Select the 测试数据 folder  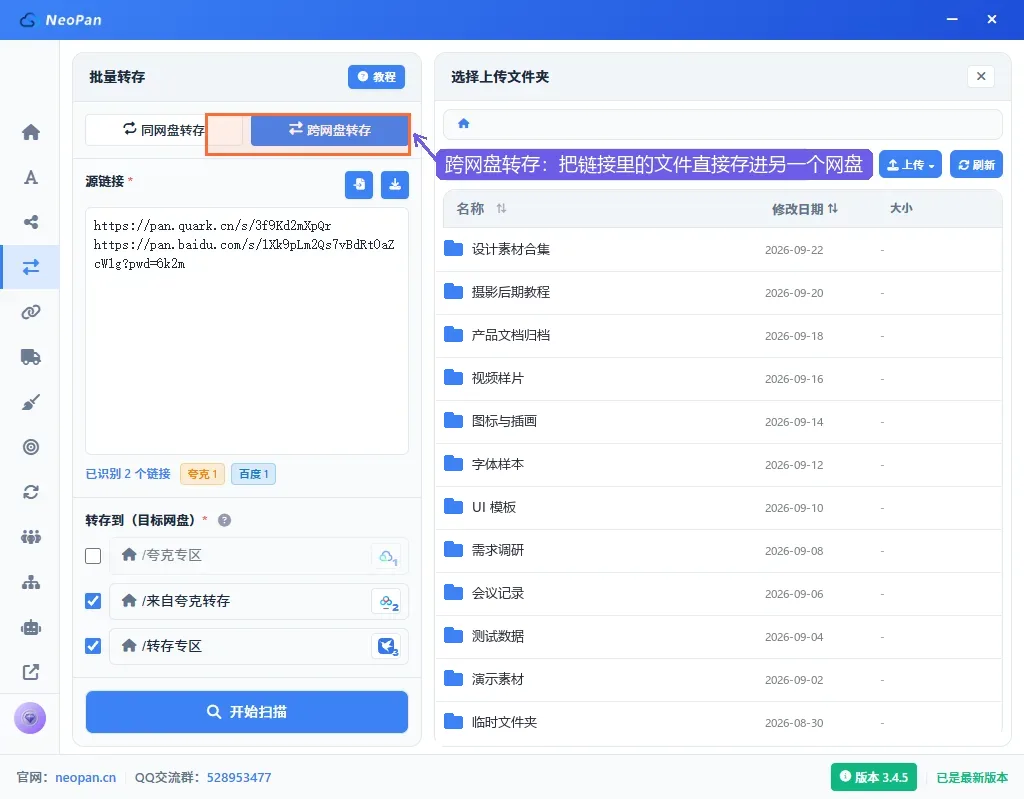(718, 637)
